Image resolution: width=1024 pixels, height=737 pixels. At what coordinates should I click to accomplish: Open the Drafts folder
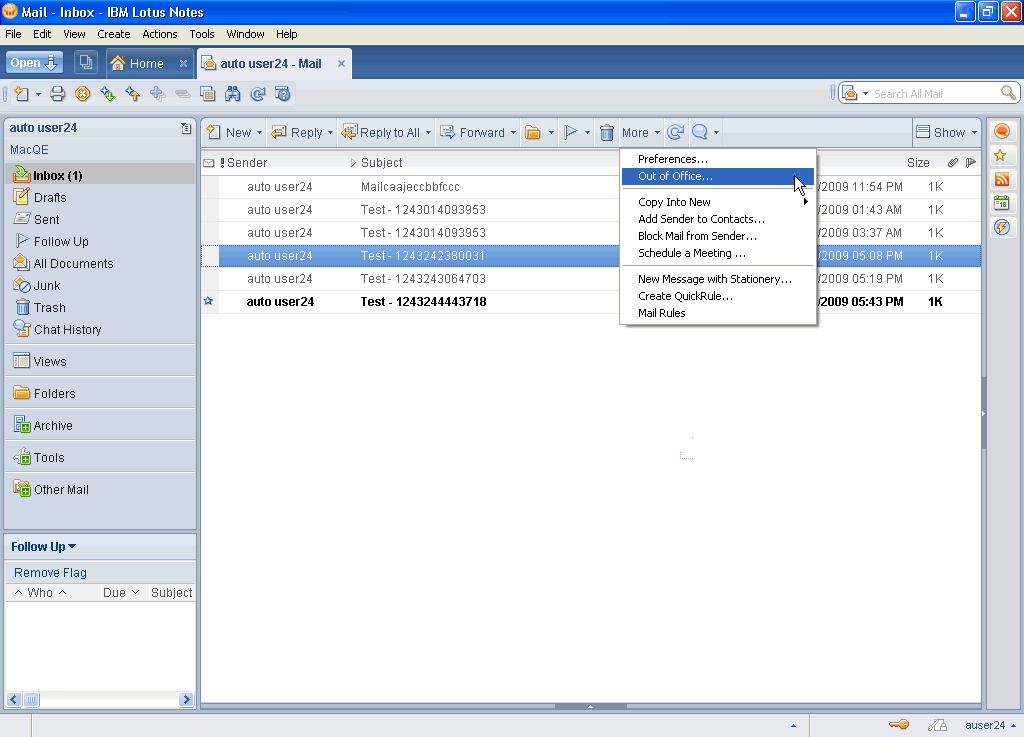point(50,197)
